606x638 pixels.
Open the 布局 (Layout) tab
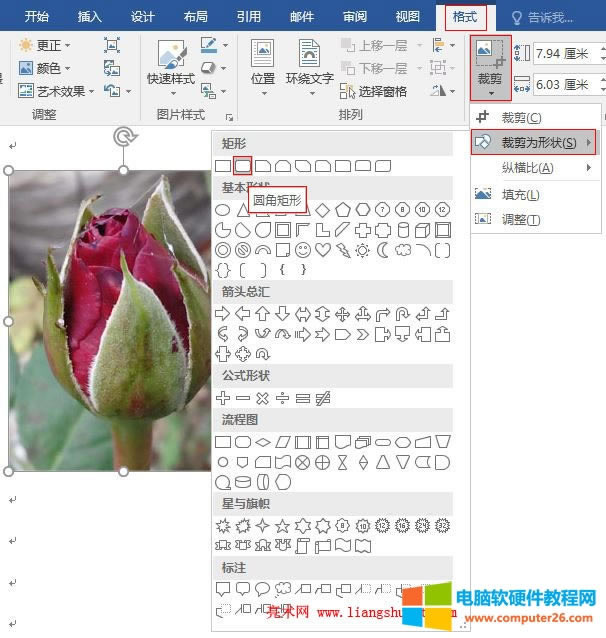click(x=196, y=16)
